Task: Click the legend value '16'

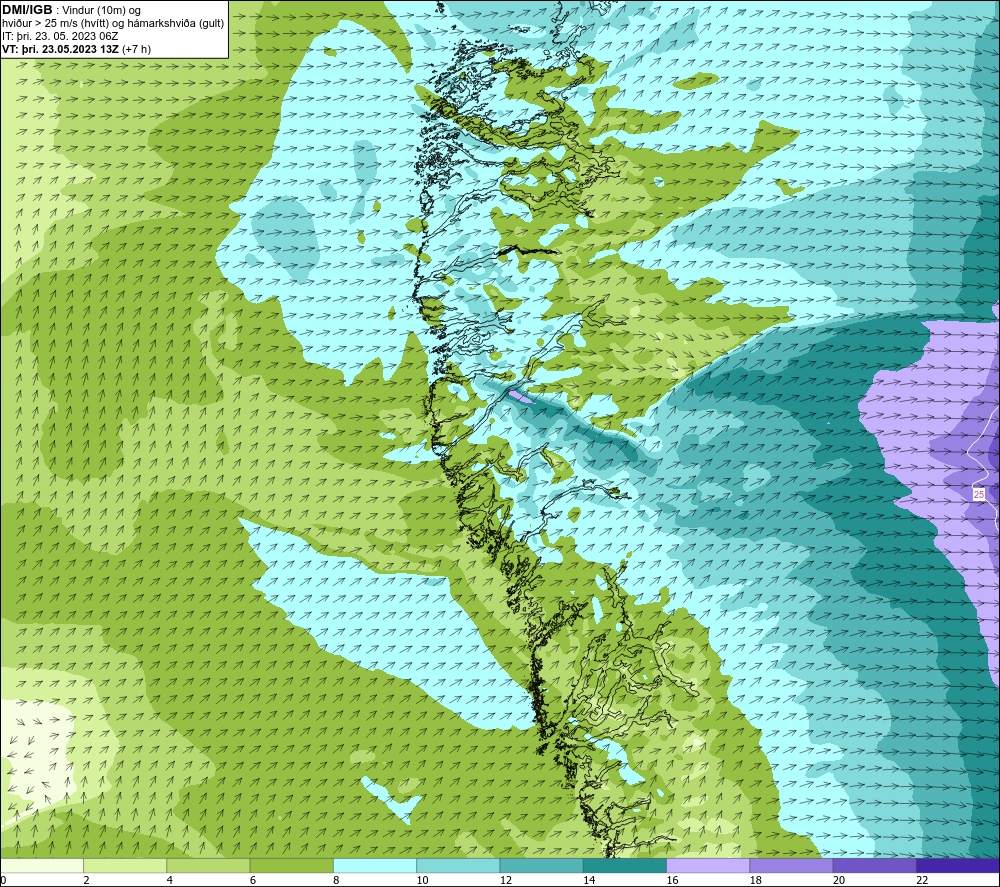Action: pyautogui.click(x=672, y=880)
